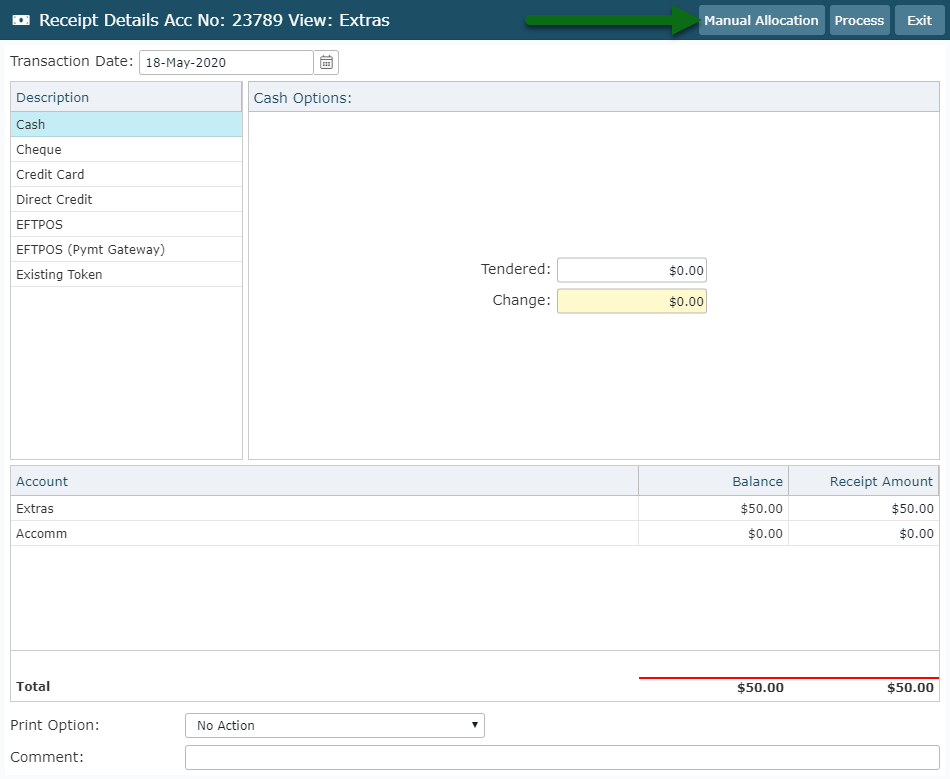Click the Description column header
The width and height of the screenshot is (950, 779).
click(x=126, y=98)
